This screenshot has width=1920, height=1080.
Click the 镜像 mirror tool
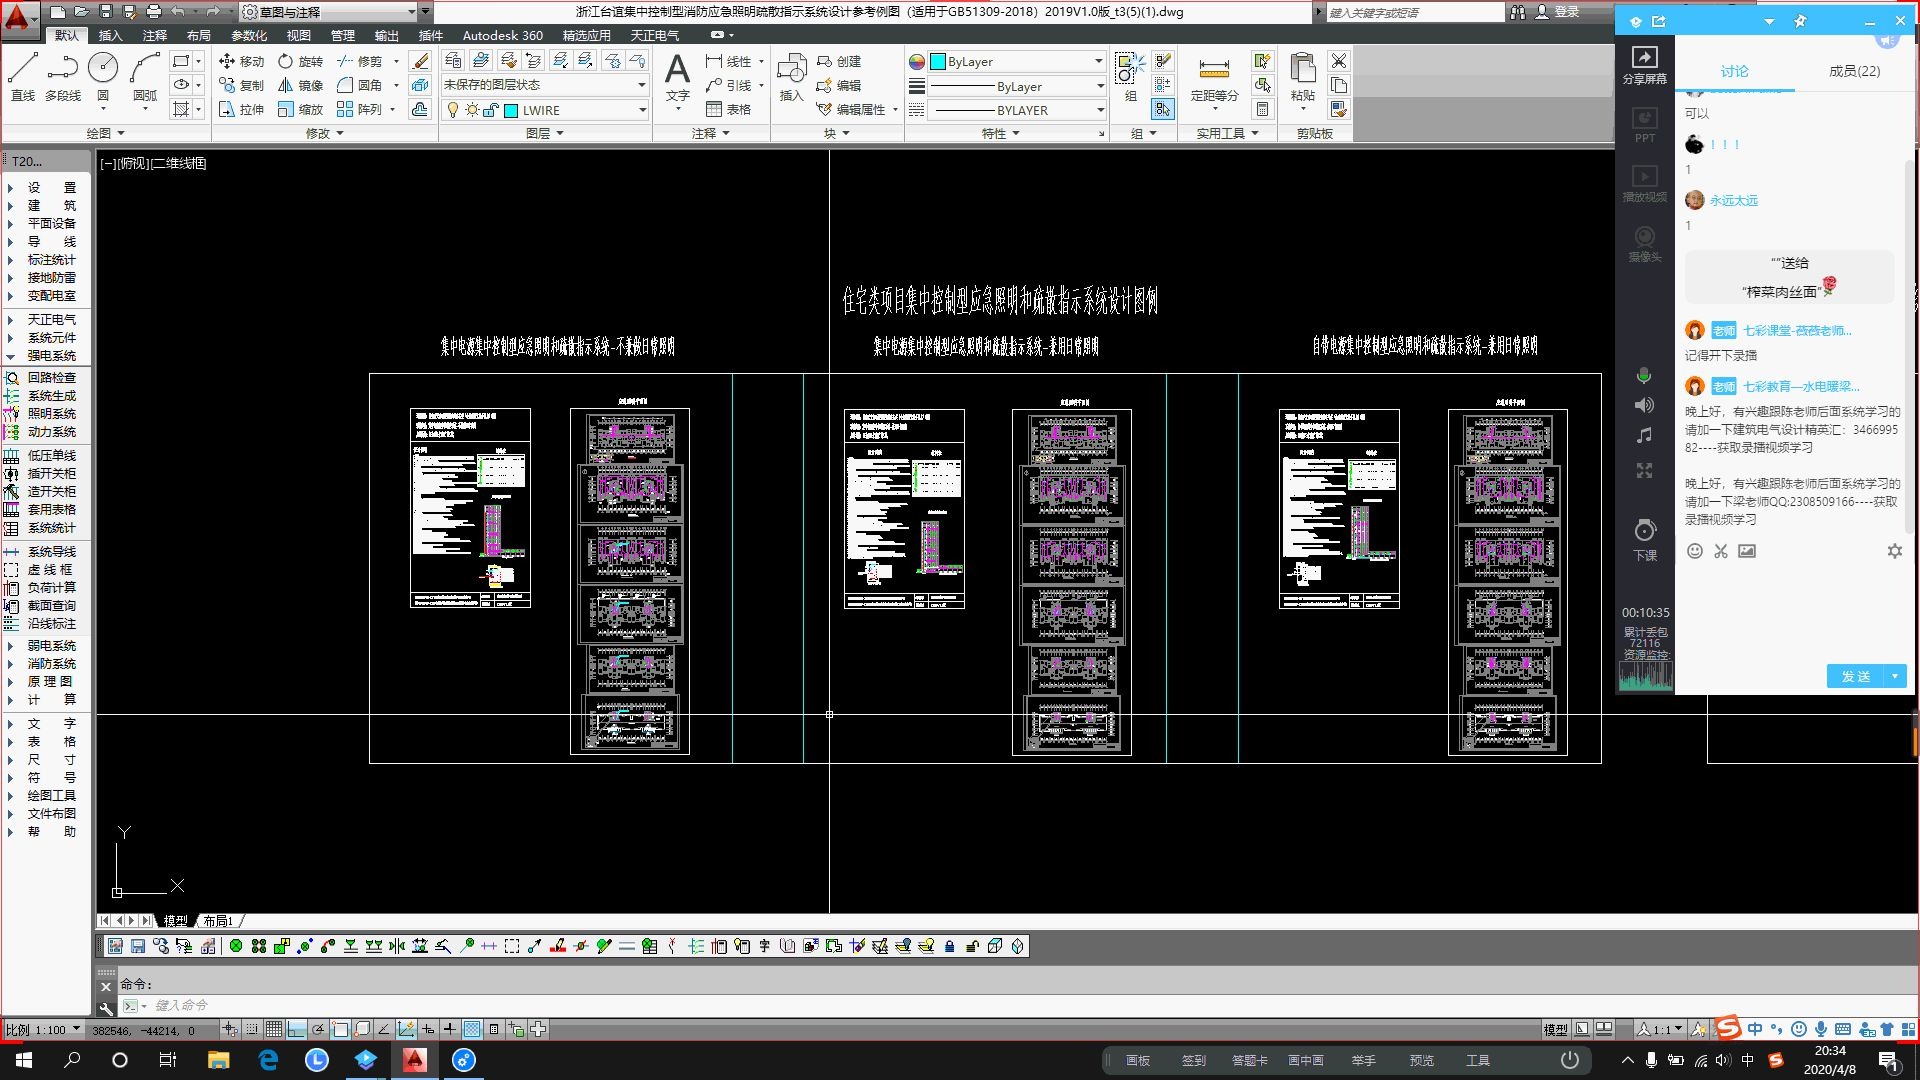pyautogui.click(x=300, y=85)
